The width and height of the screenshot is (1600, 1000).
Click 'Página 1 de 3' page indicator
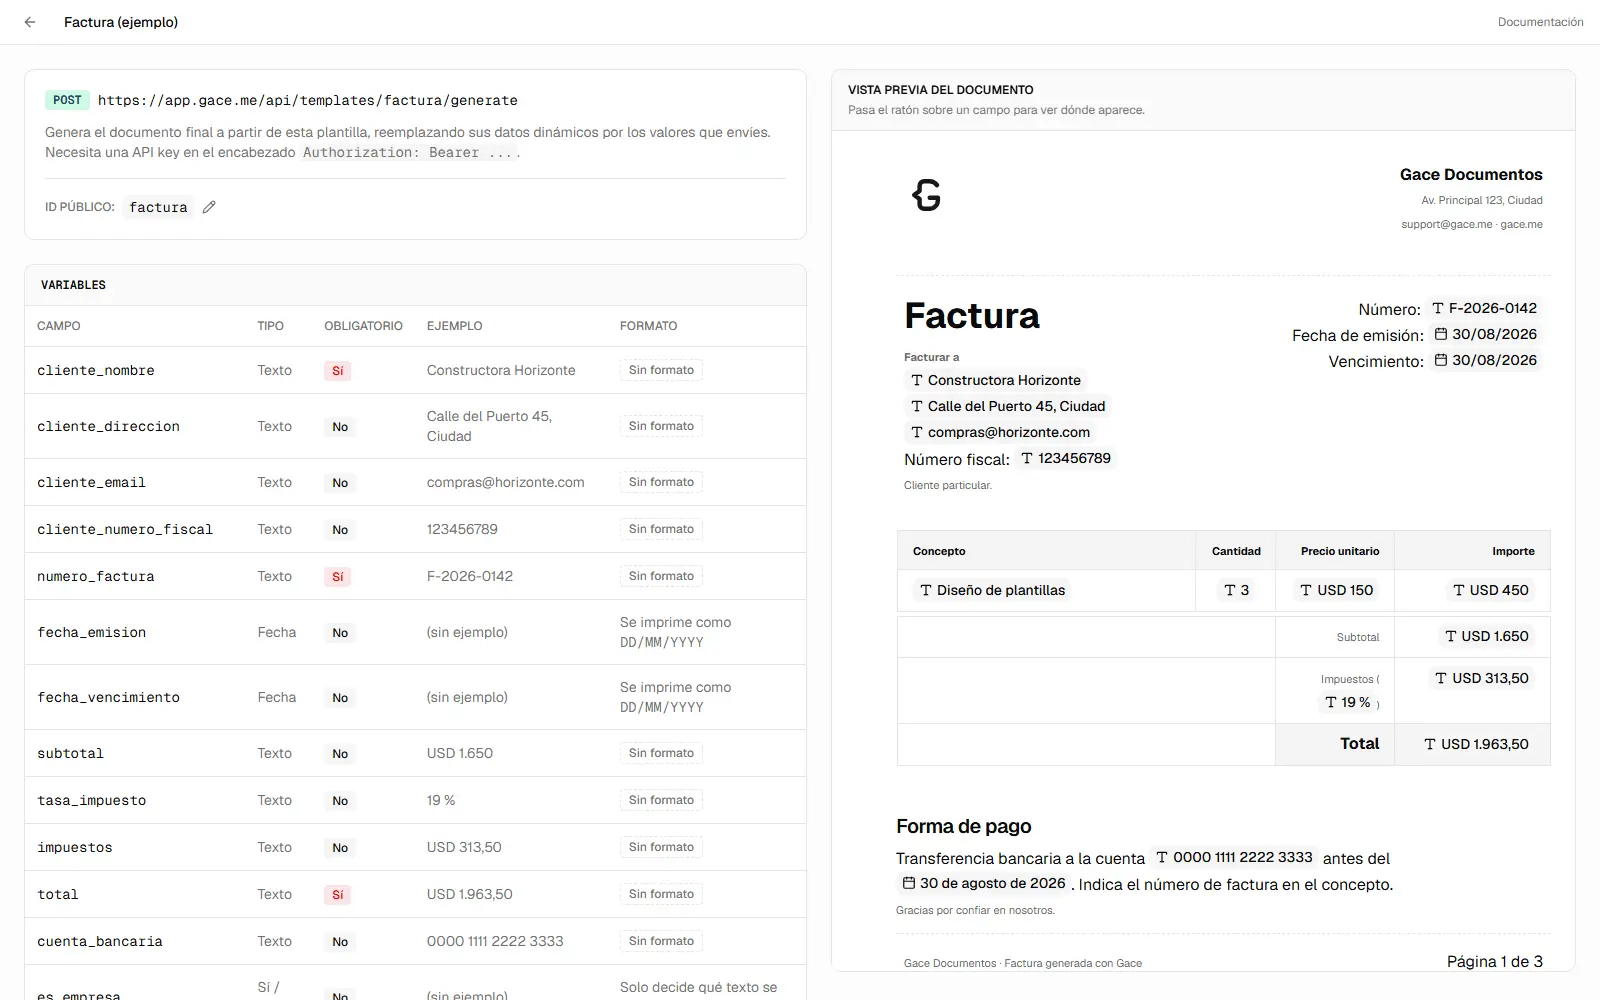click(x=1495, y=961)
